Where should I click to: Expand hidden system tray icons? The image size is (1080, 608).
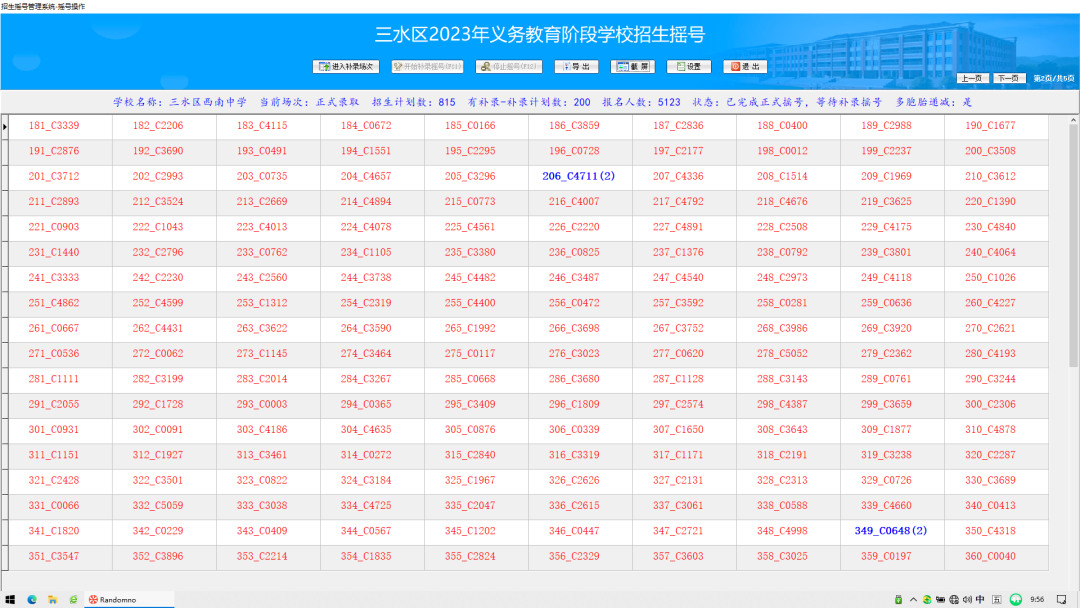tap(913, 600)
